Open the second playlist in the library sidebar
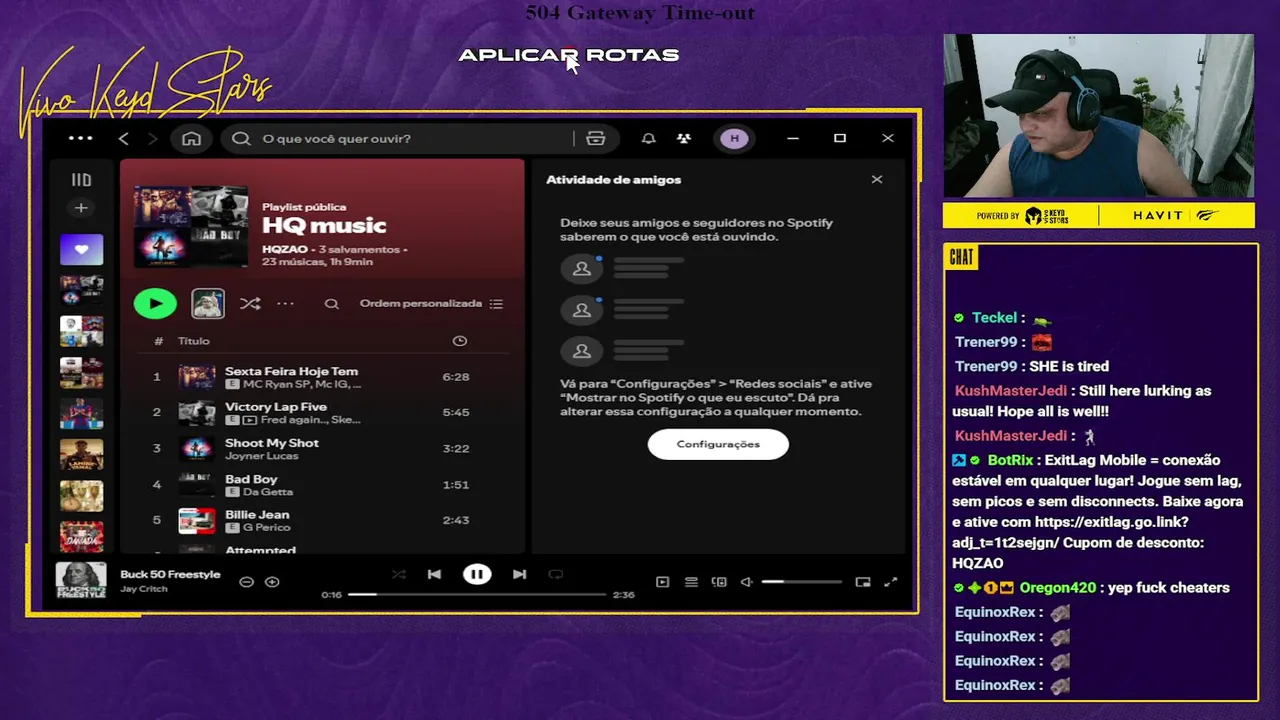The height and width of the screenshot is (720, 1280). [81, 331]
